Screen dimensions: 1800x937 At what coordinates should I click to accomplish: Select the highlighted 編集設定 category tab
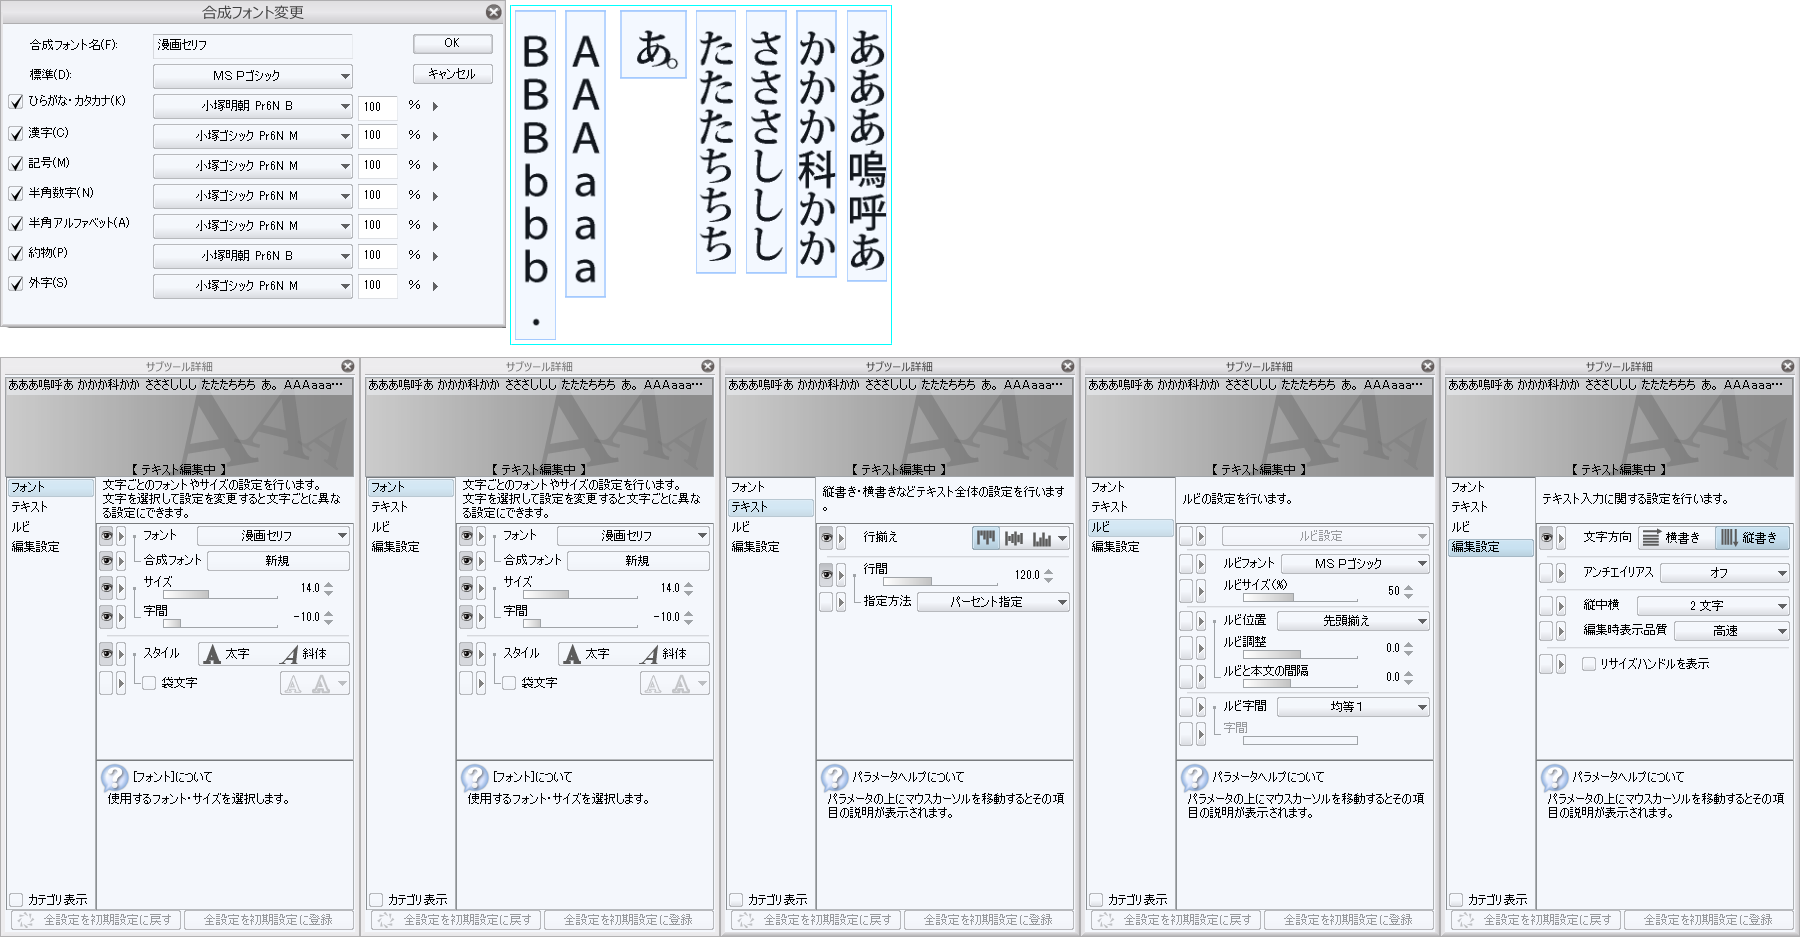click(x=1489, y=547)
